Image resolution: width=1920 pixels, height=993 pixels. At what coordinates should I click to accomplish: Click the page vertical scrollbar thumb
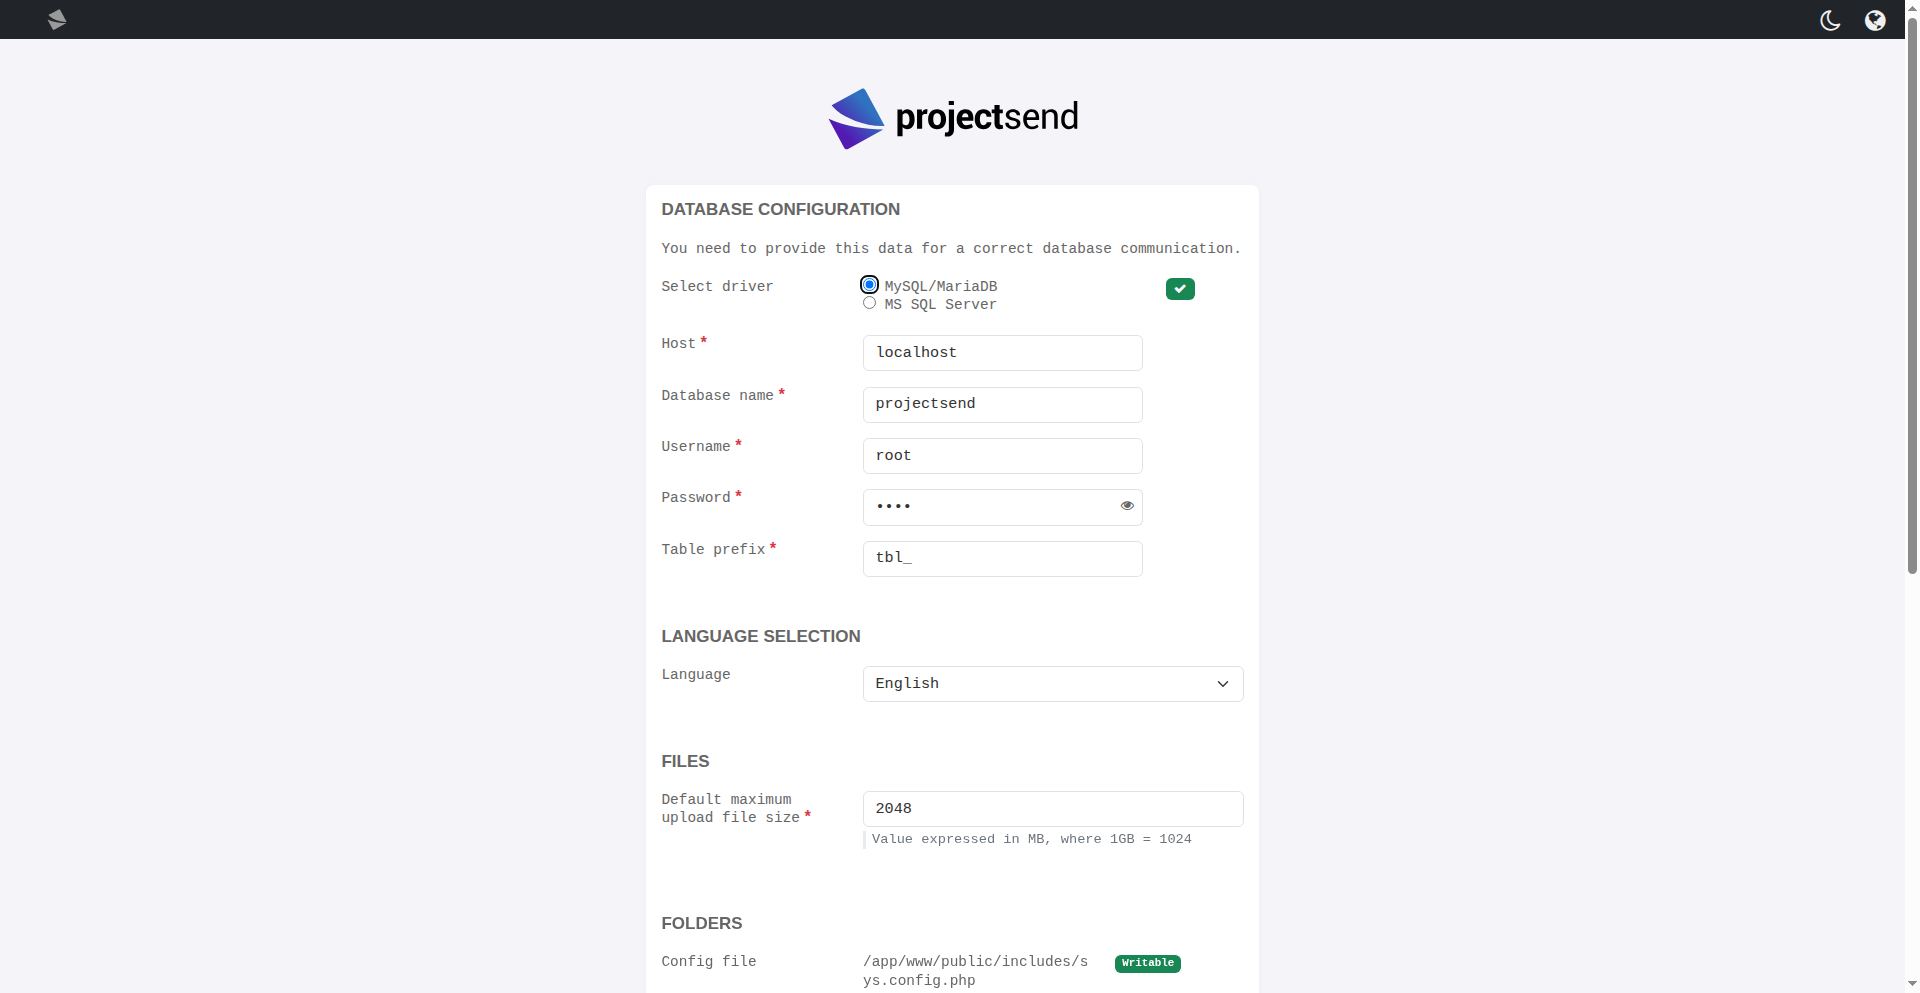pyautogui.click(x=1912, y=300)
